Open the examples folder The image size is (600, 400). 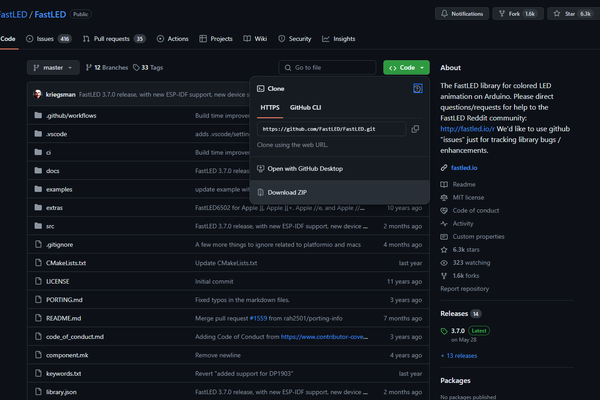coord(59,189)
